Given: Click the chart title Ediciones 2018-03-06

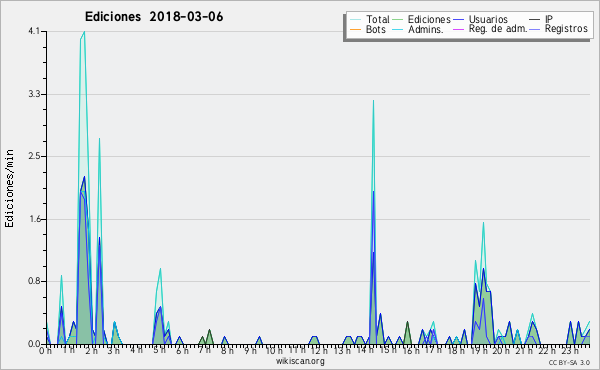Looking at the screenshot, I should coord(154,17).
